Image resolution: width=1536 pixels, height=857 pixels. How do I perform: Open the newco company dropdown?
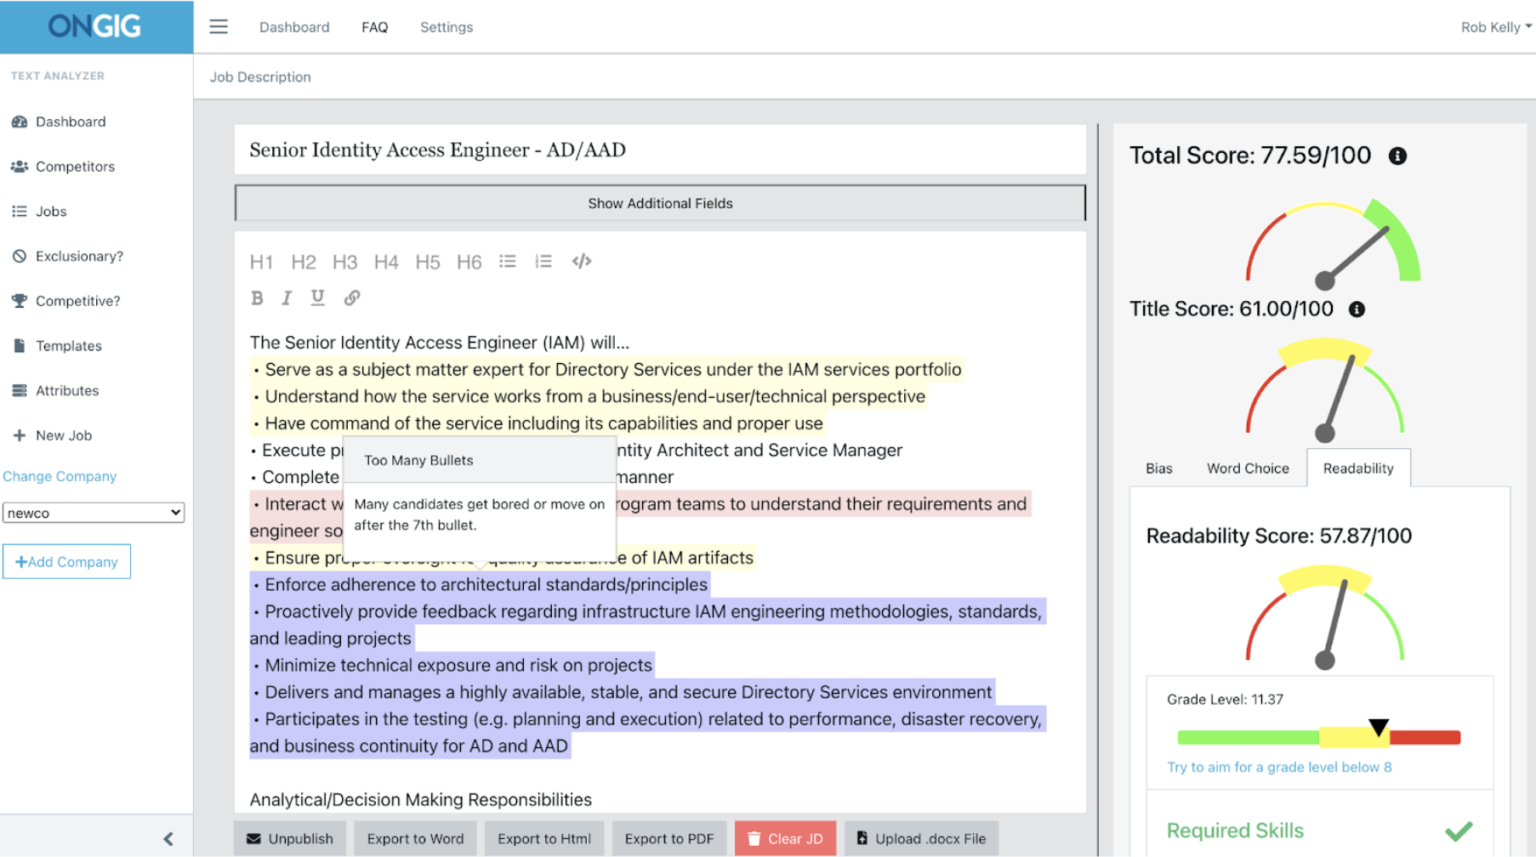(x=93, y=512)
